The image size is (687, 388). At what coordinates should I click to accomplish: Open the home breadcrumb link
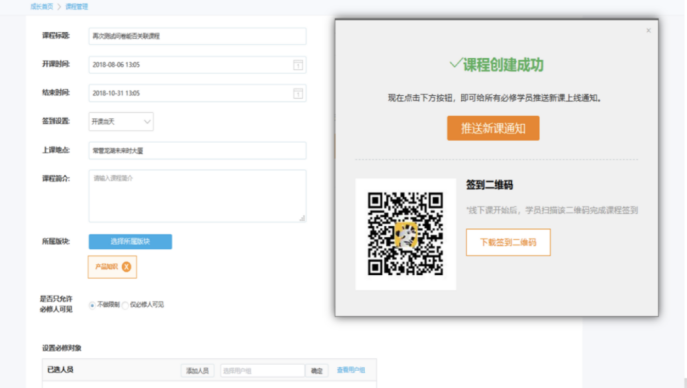click(x=42, y=7)
